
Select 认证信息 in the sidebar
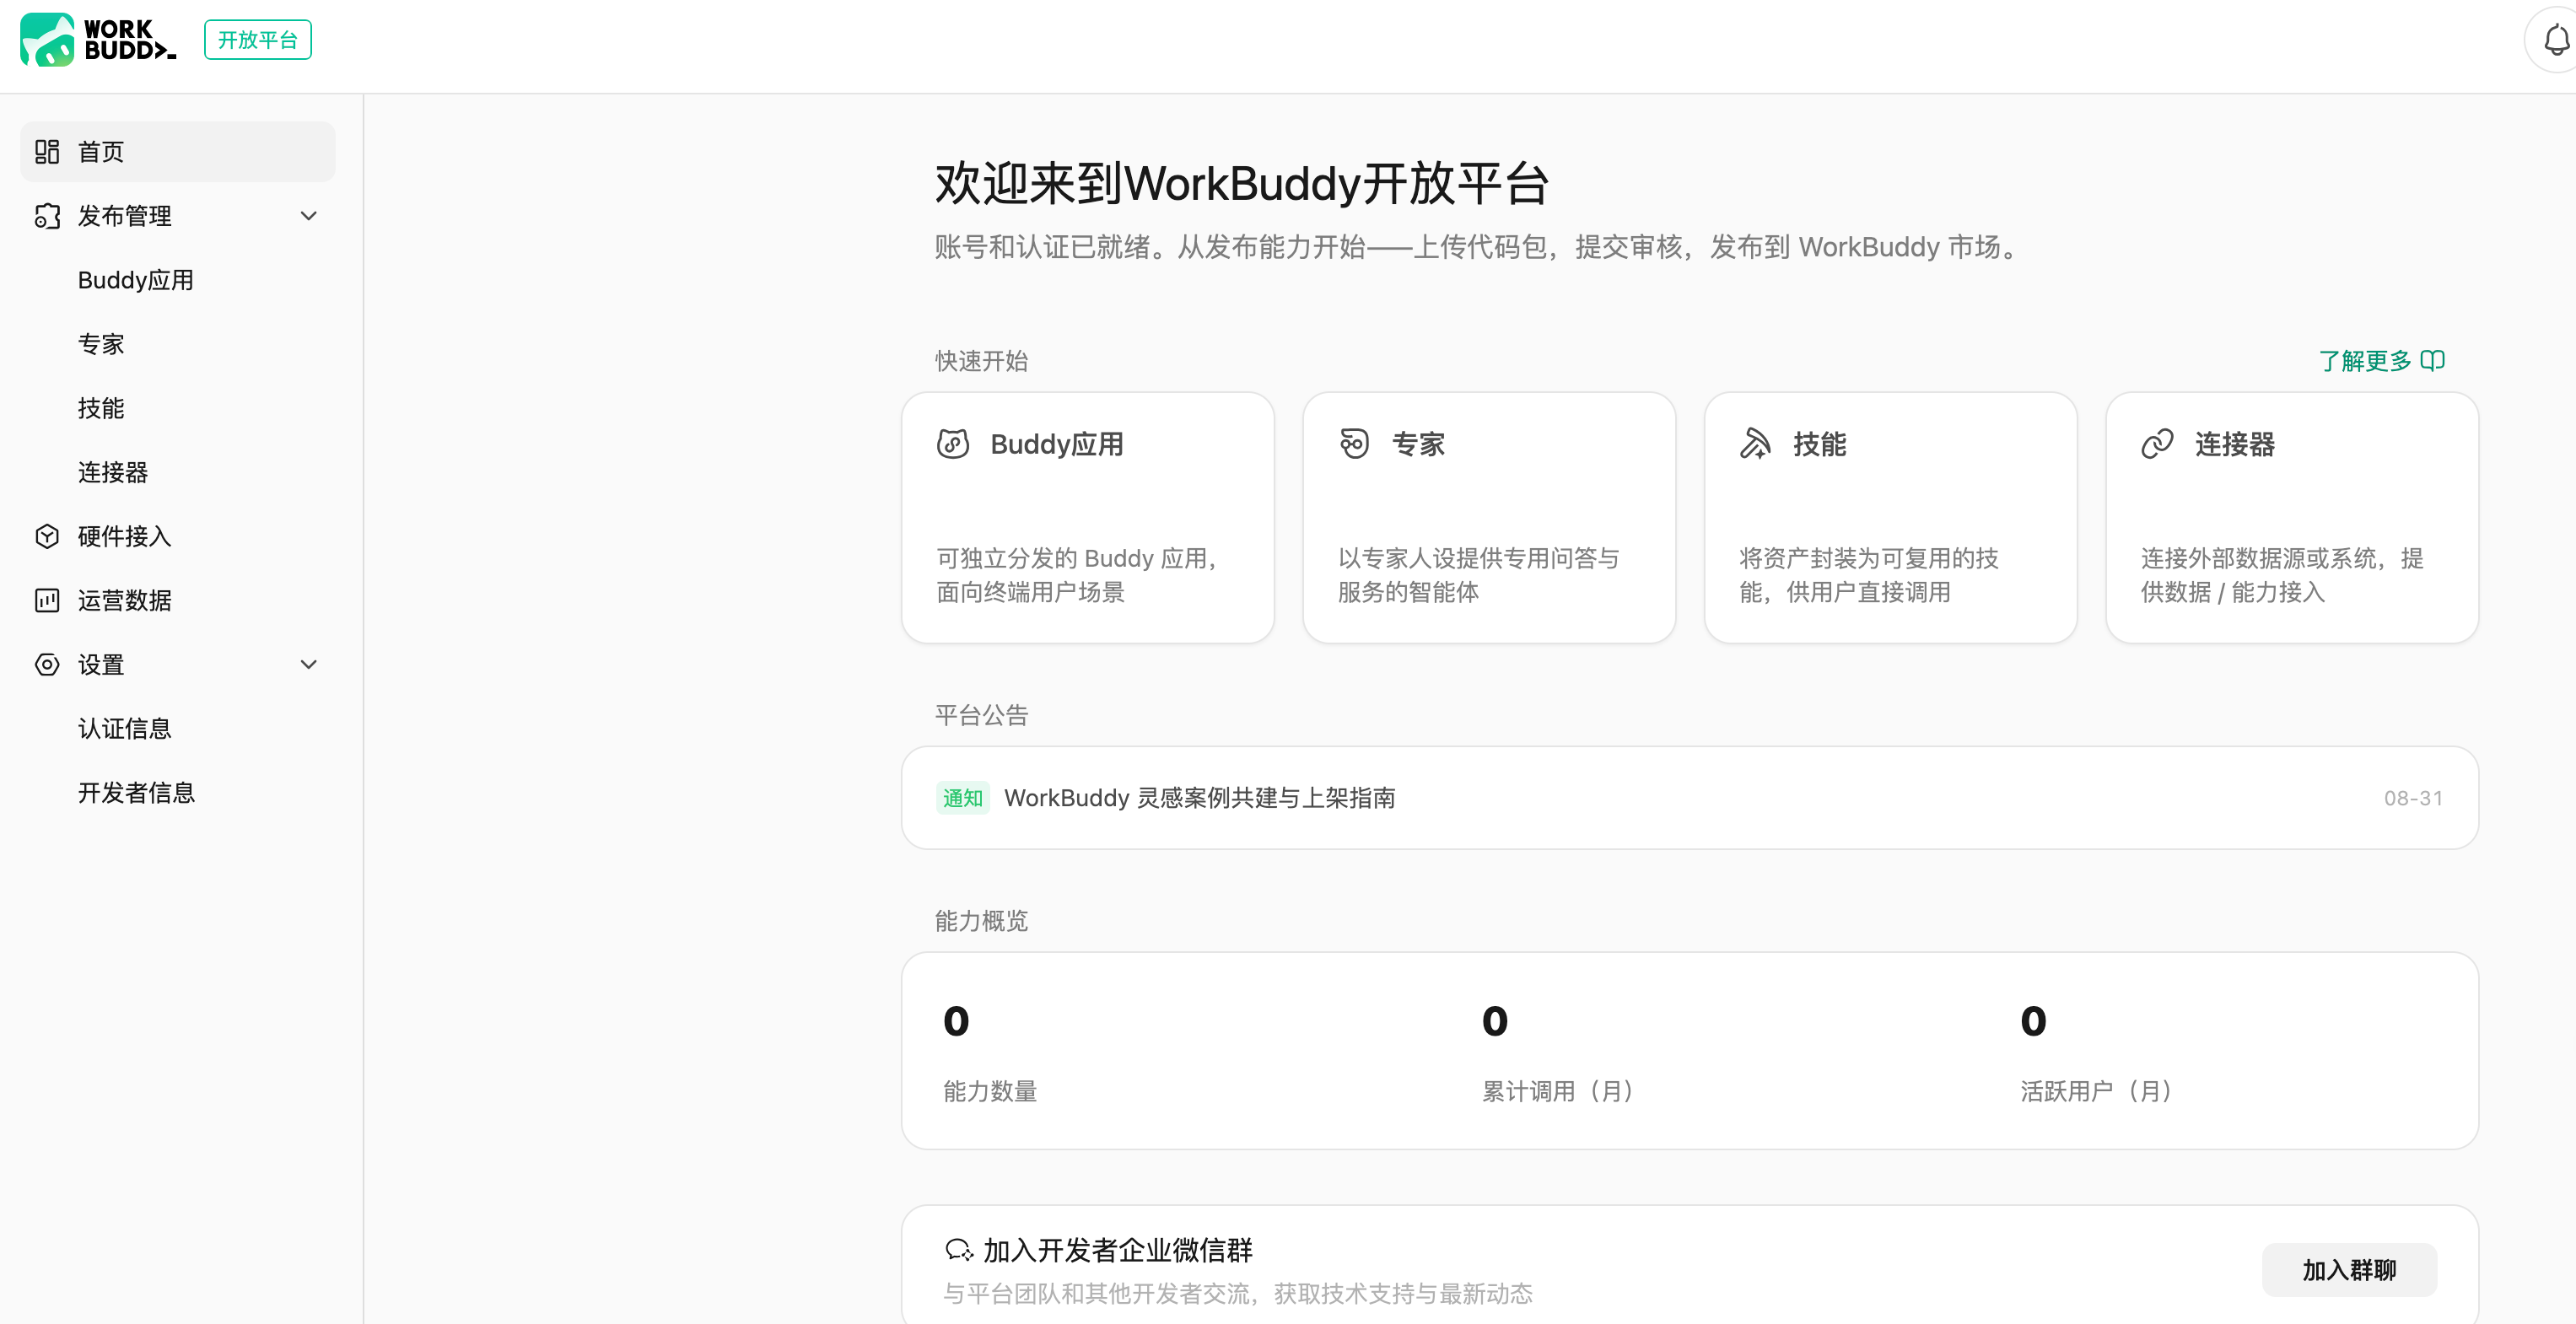(125, 728)
